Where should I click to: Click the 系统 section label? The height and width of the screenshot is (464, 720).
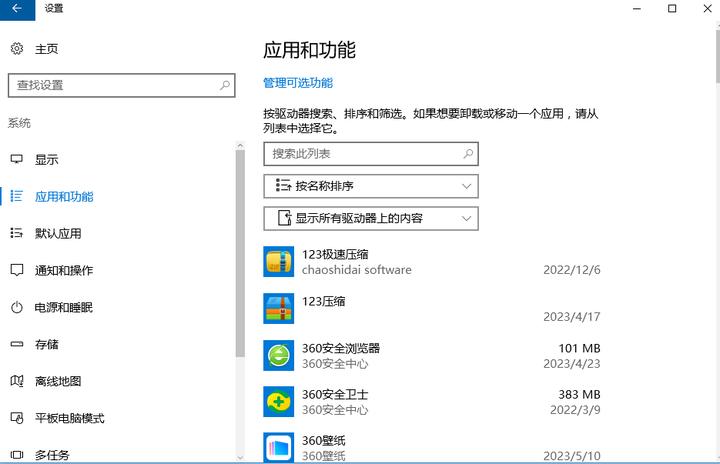19,123
